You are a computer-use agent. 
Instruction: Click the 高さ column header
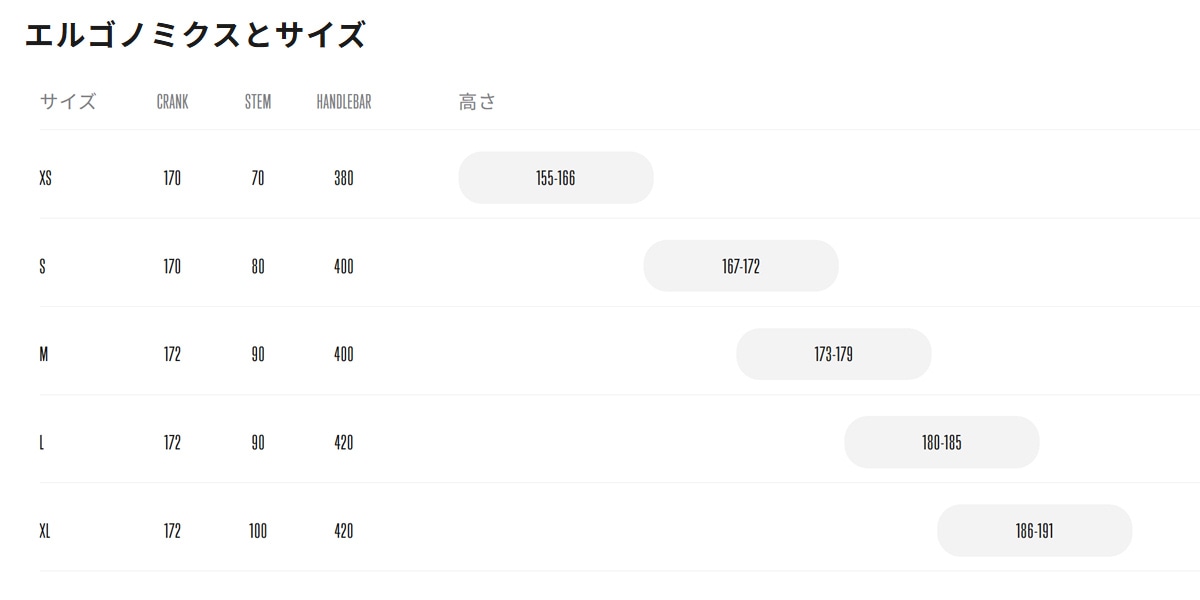[477, 102]
